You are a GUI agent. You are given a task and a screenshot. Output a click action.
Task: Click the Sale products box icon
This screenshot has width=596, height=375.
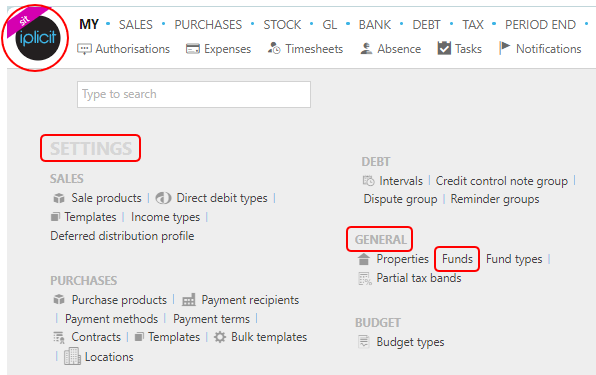tap(59, 198)
